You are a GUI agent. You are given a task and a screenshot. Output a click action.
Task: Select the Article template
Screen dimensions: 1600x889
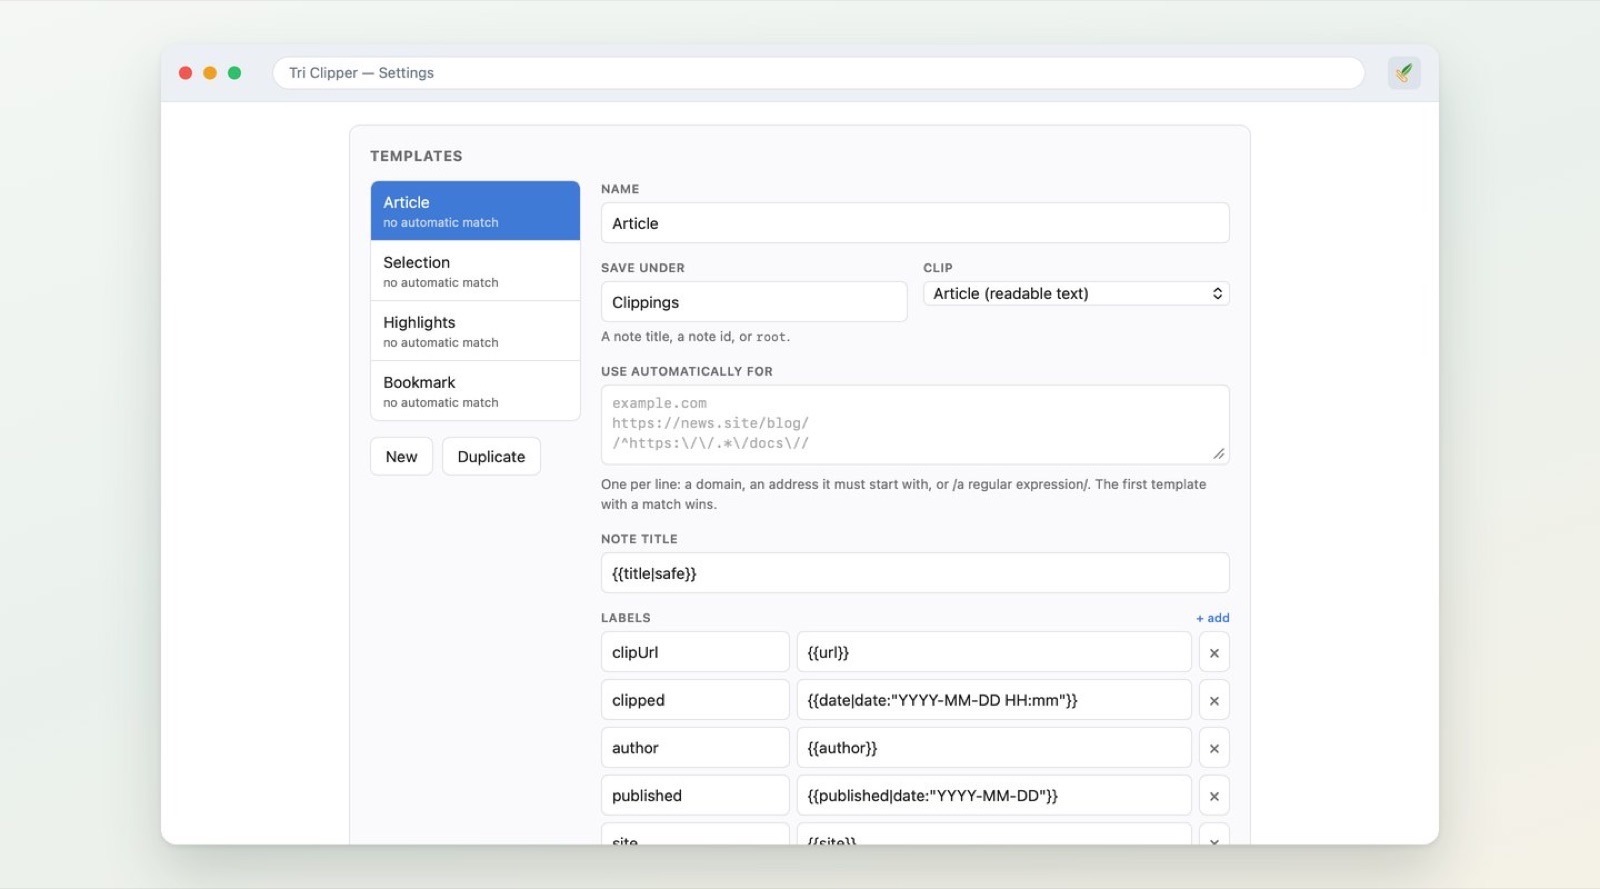475,211
